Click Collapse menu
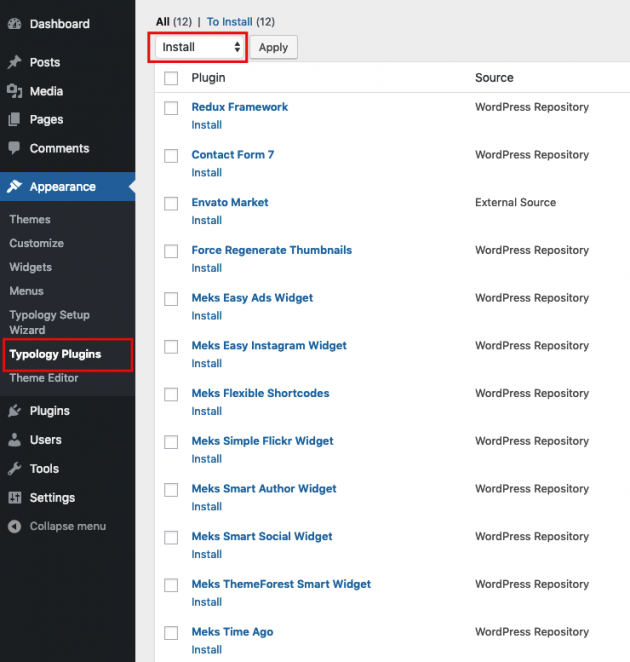Screen dimensions: 630x662 point(68,526)
